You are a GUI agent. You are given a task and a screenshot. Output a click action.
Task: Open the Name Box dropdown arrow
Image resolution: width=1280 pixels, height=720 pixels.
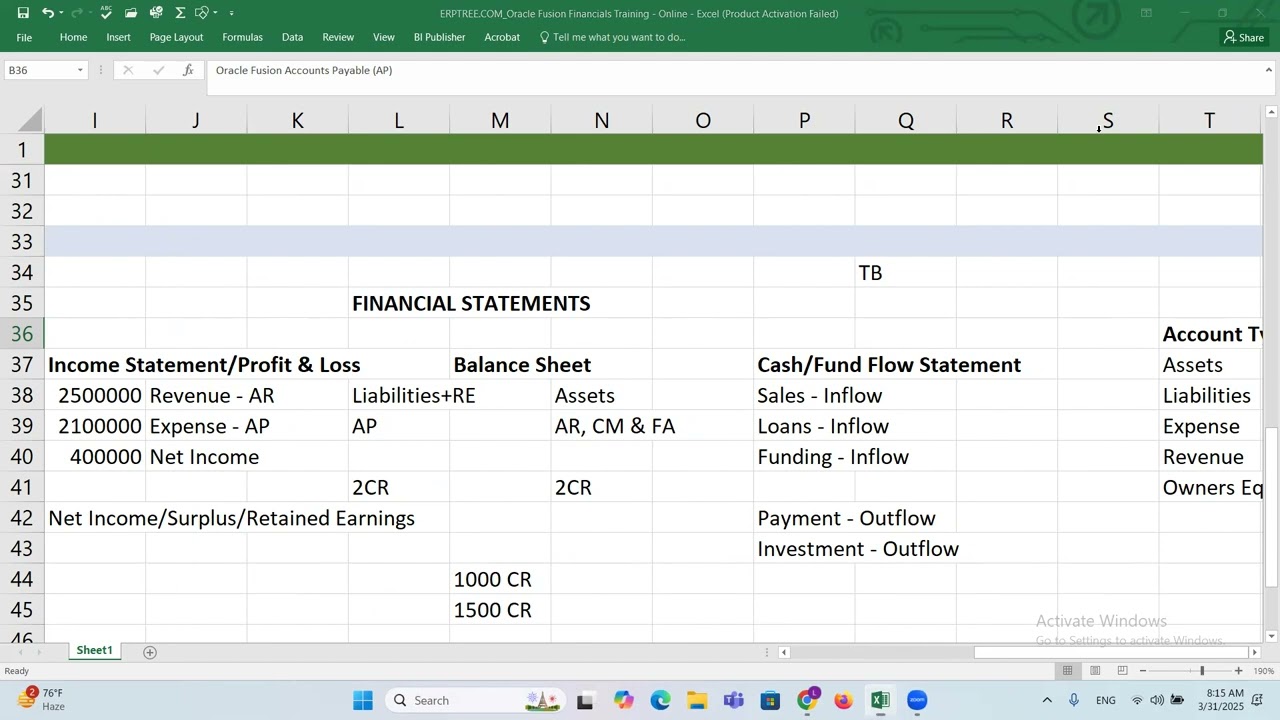pos(80,70)
